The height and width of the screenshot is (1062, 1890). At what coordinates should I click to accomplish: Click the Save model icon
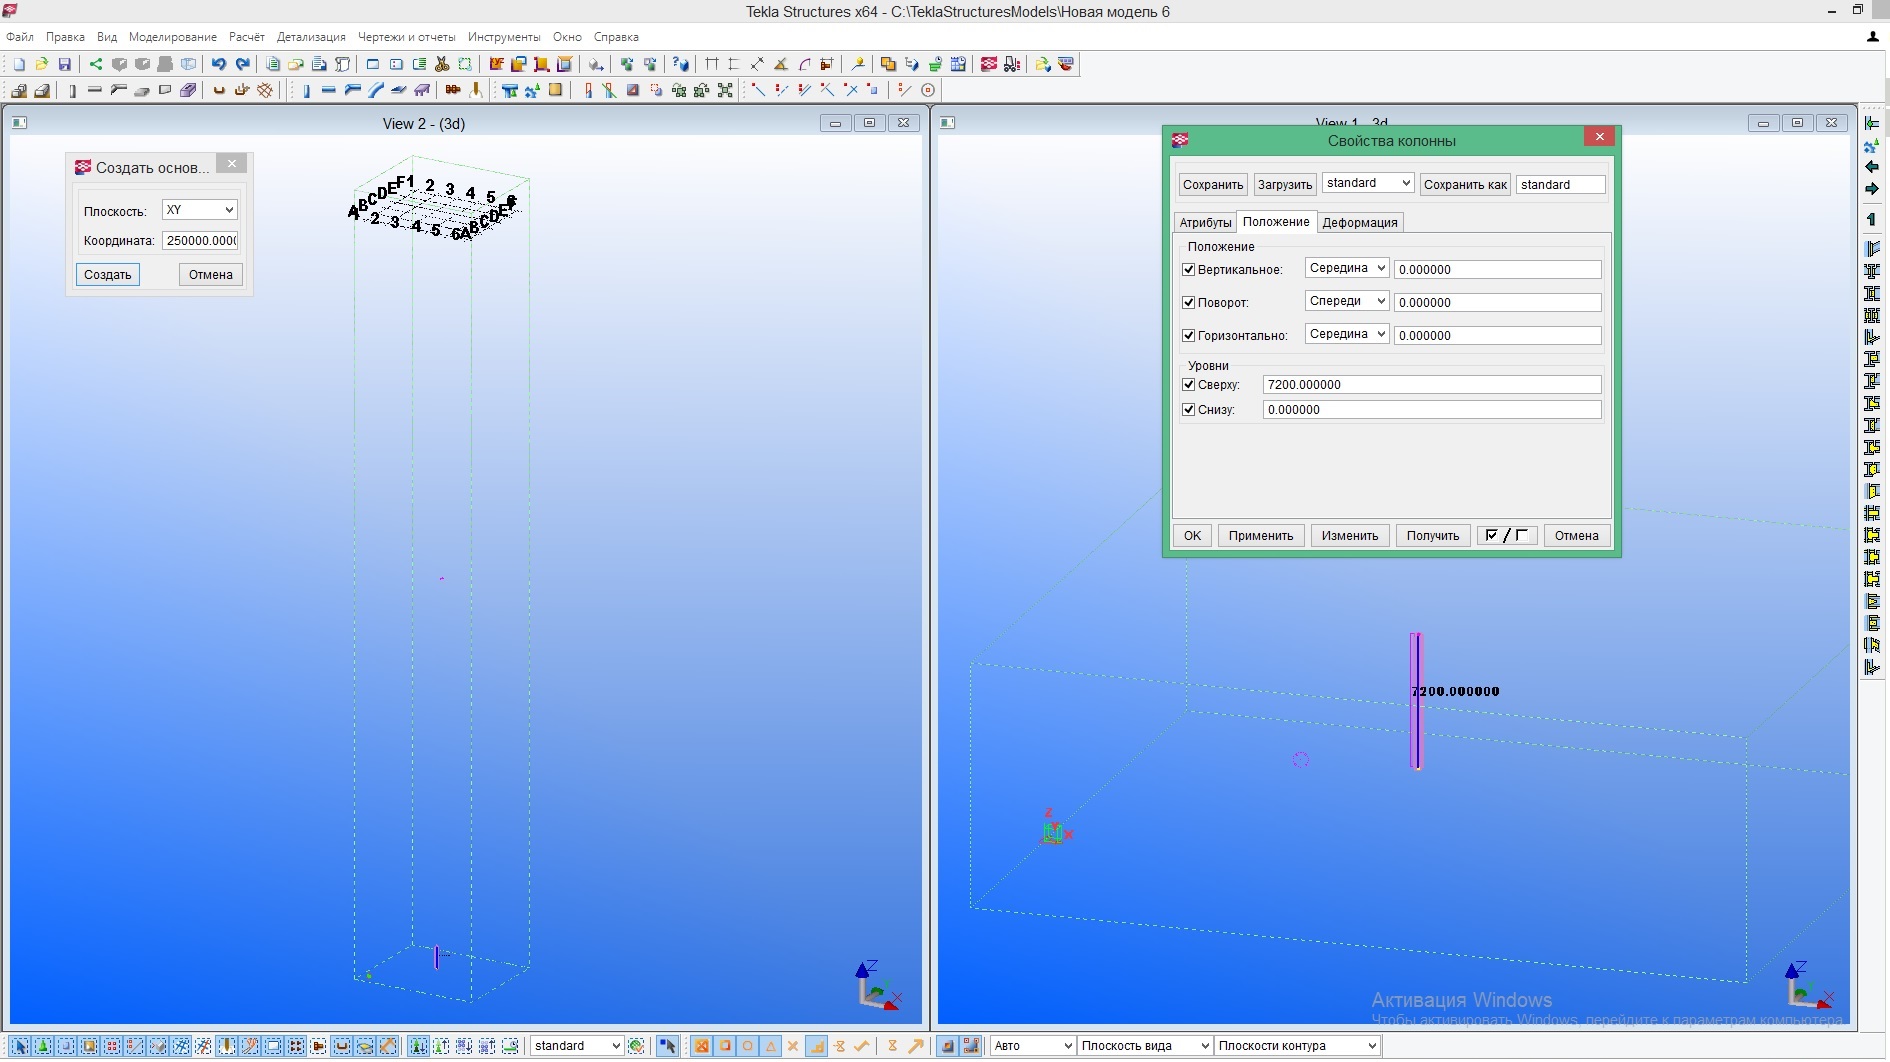click(x=65, y=64)
